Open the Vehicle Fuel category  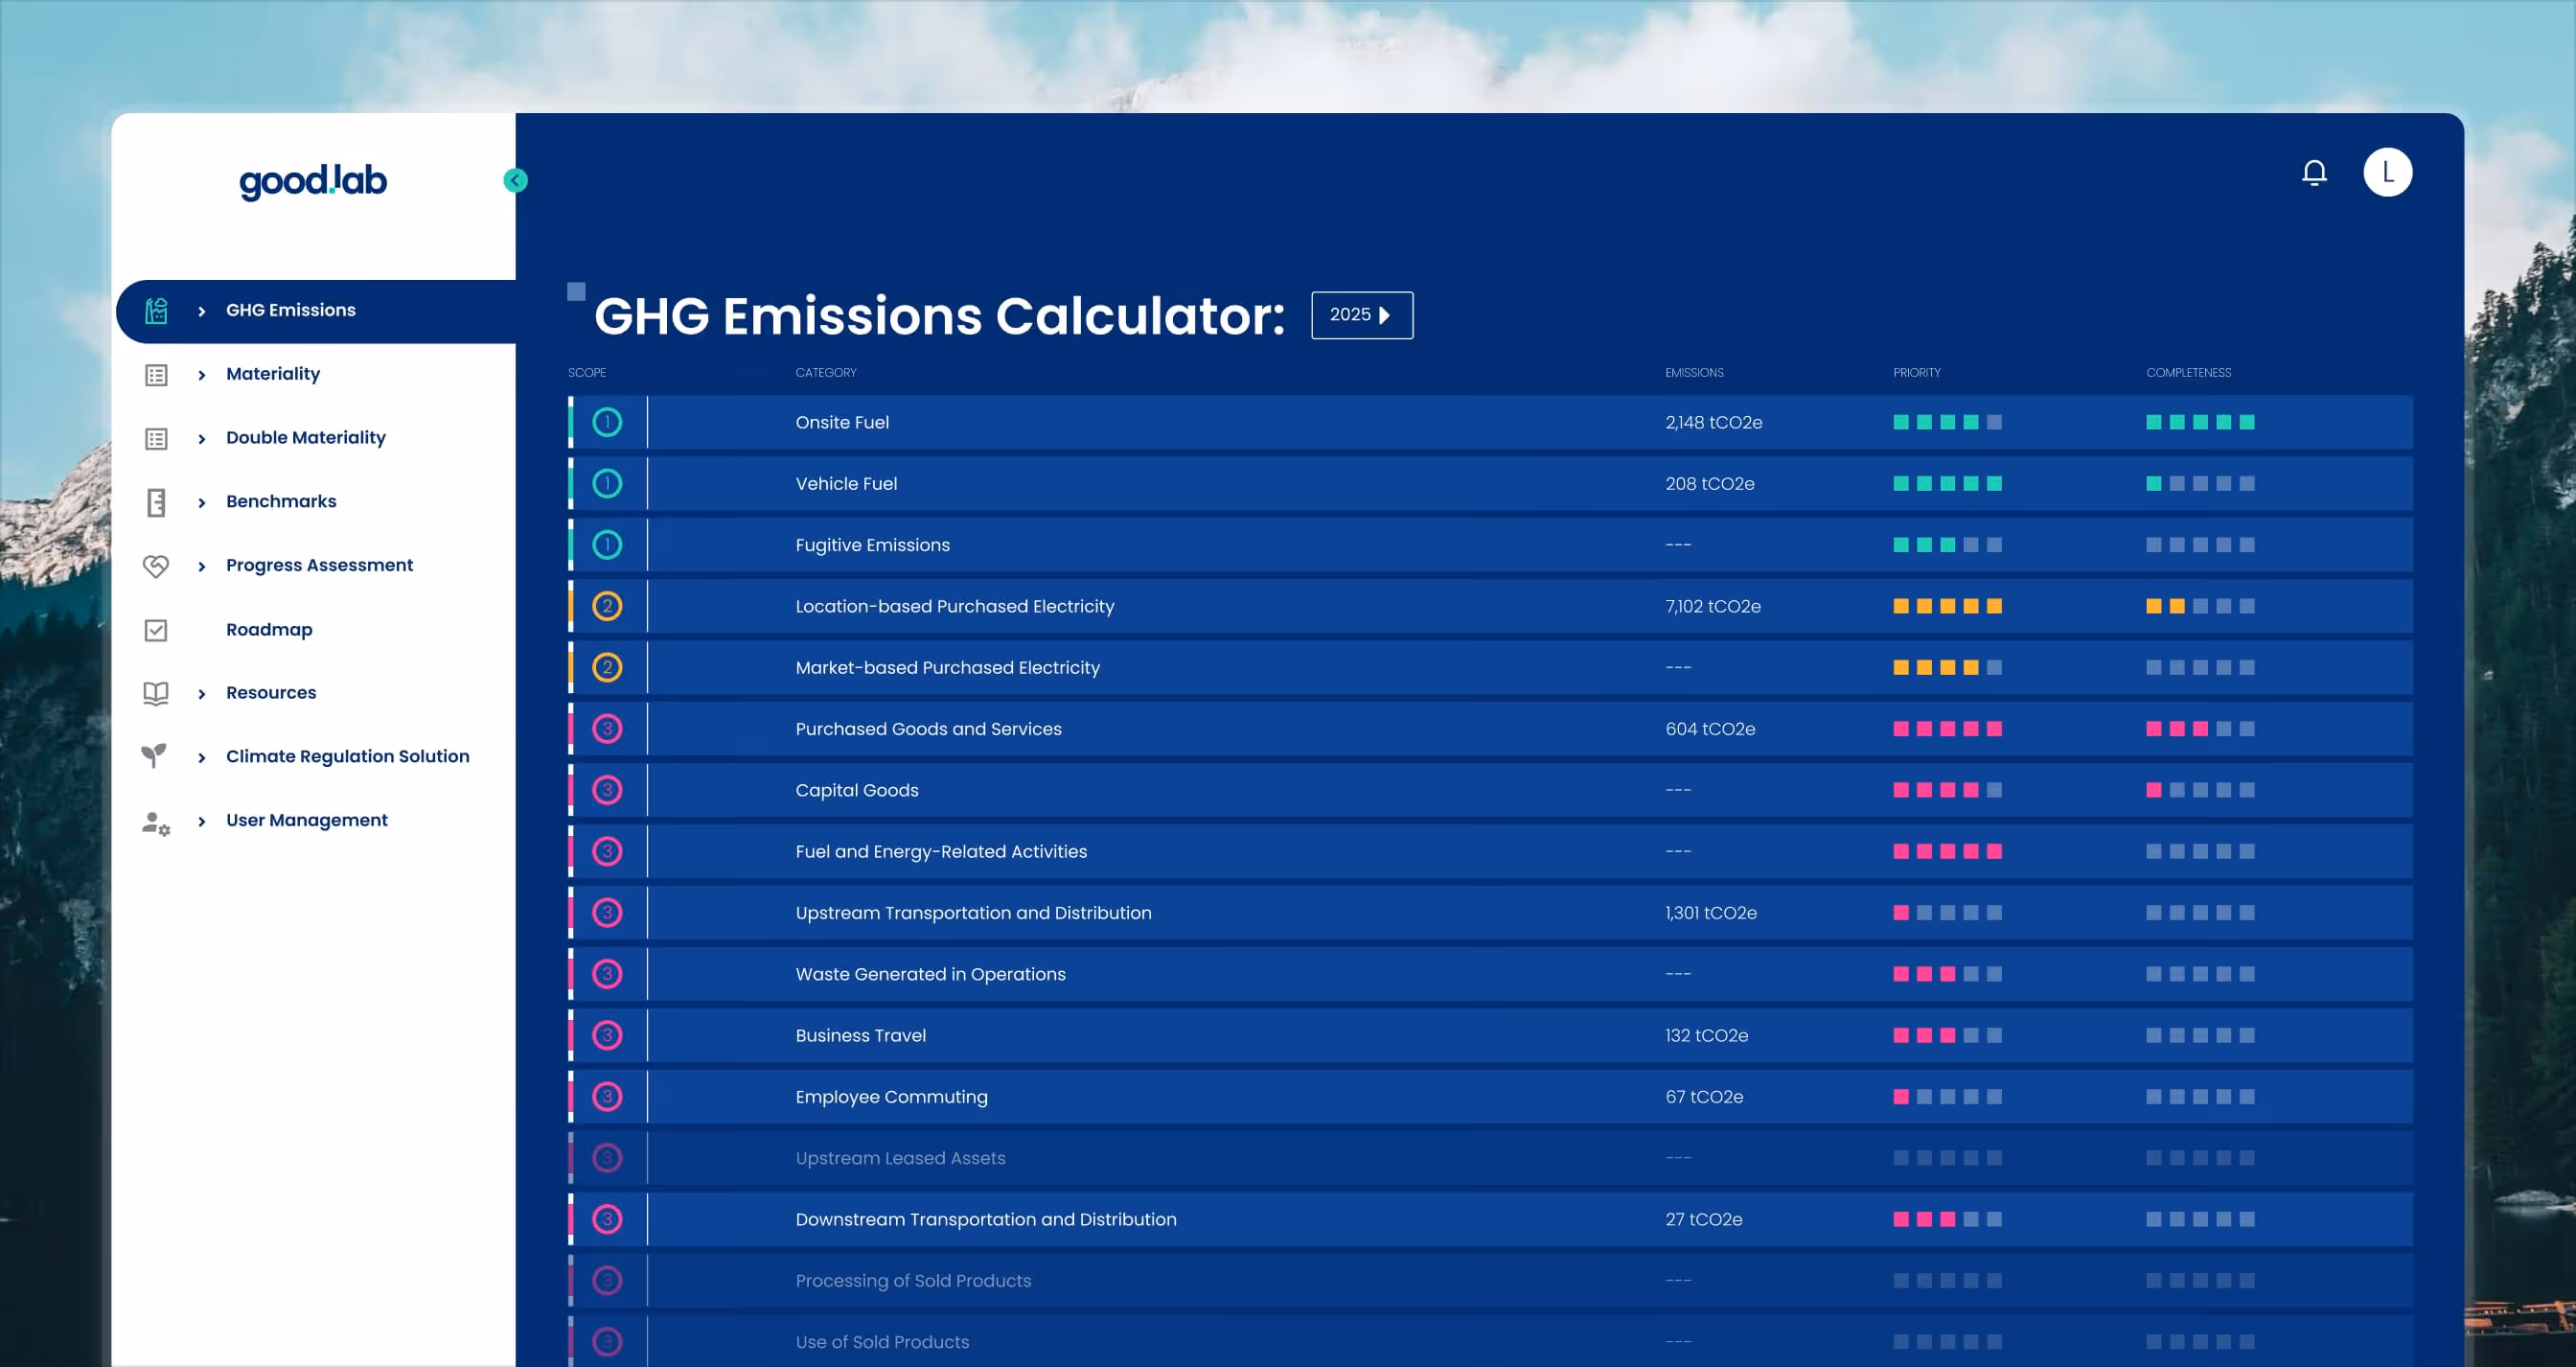click(x=846, y=483)
